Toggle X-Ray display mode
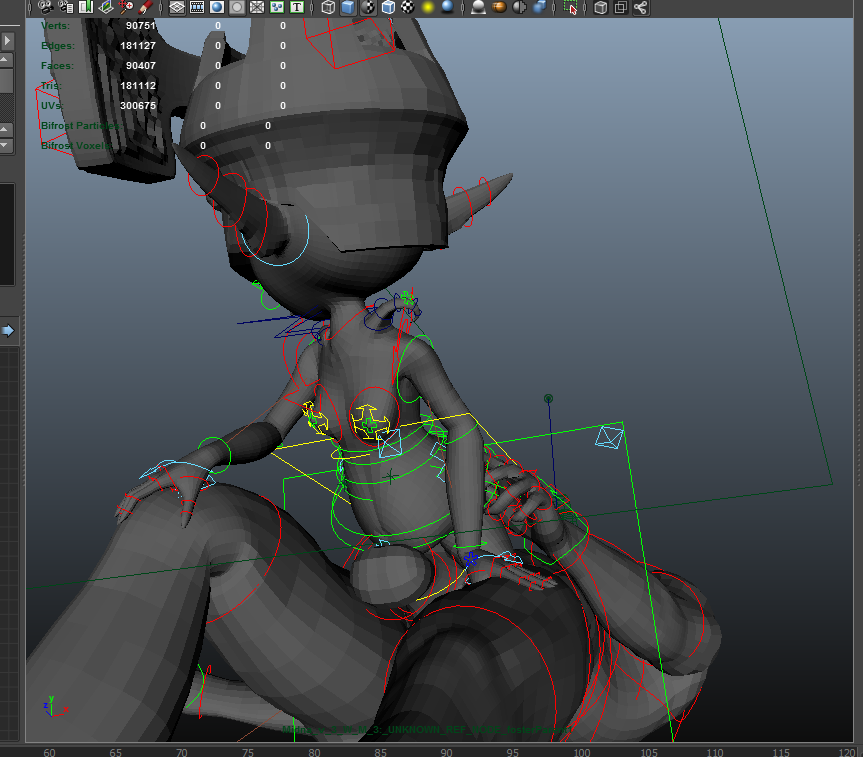The width and height of the screenshot is (863, 757). [x=600, y=7]
